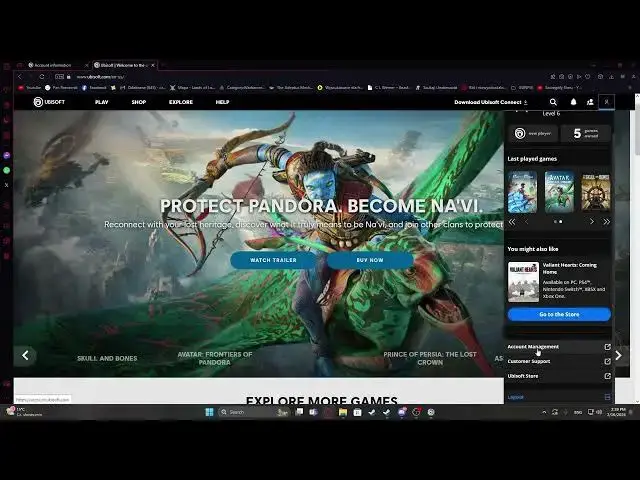Open the friends icon in header
640x480 pixels.
coord(590,102)
